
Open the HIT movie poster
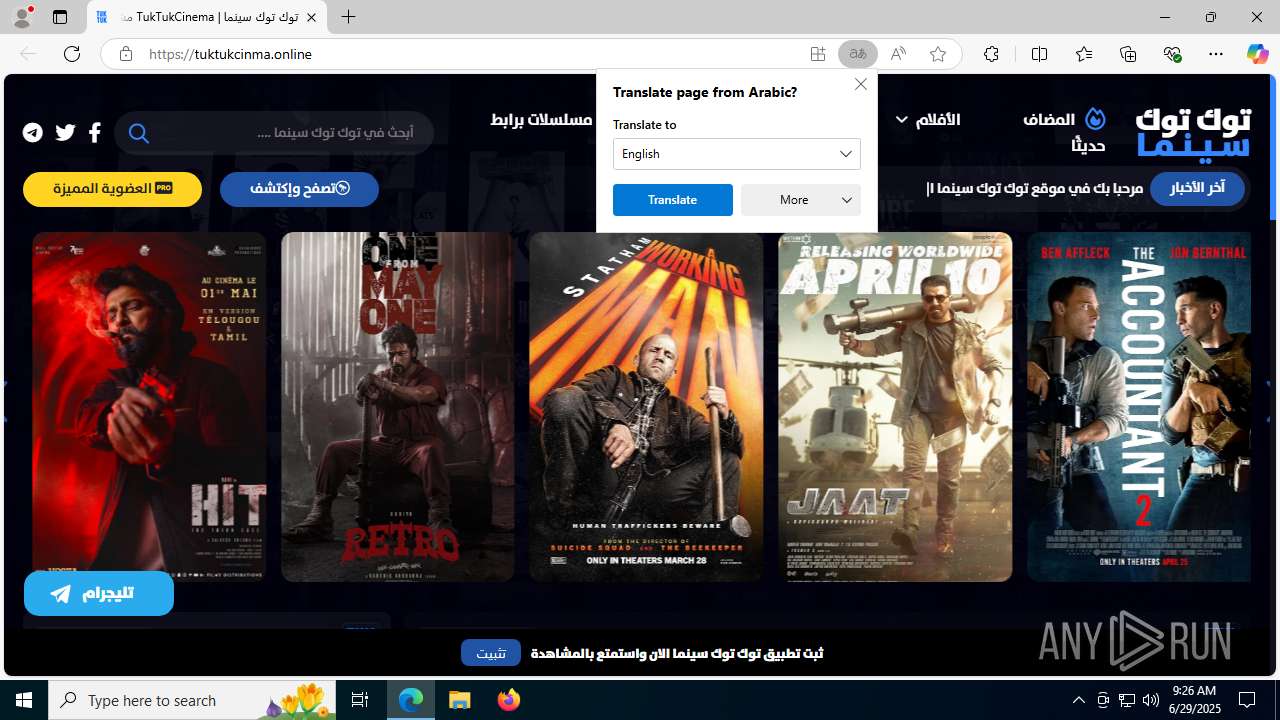[149, 407]
